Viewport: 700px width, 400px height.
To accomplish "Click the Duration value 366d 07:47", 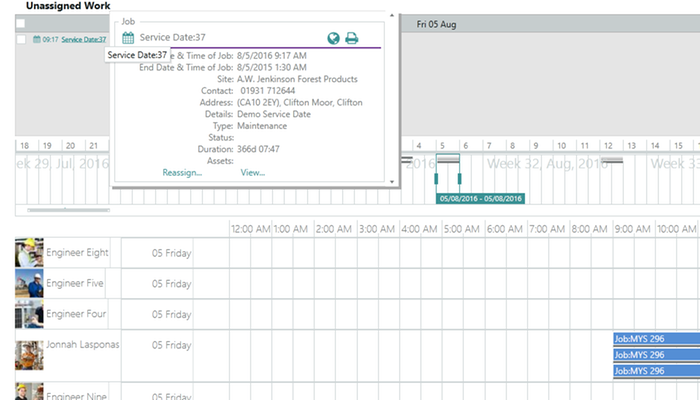I will coord(258,149).
